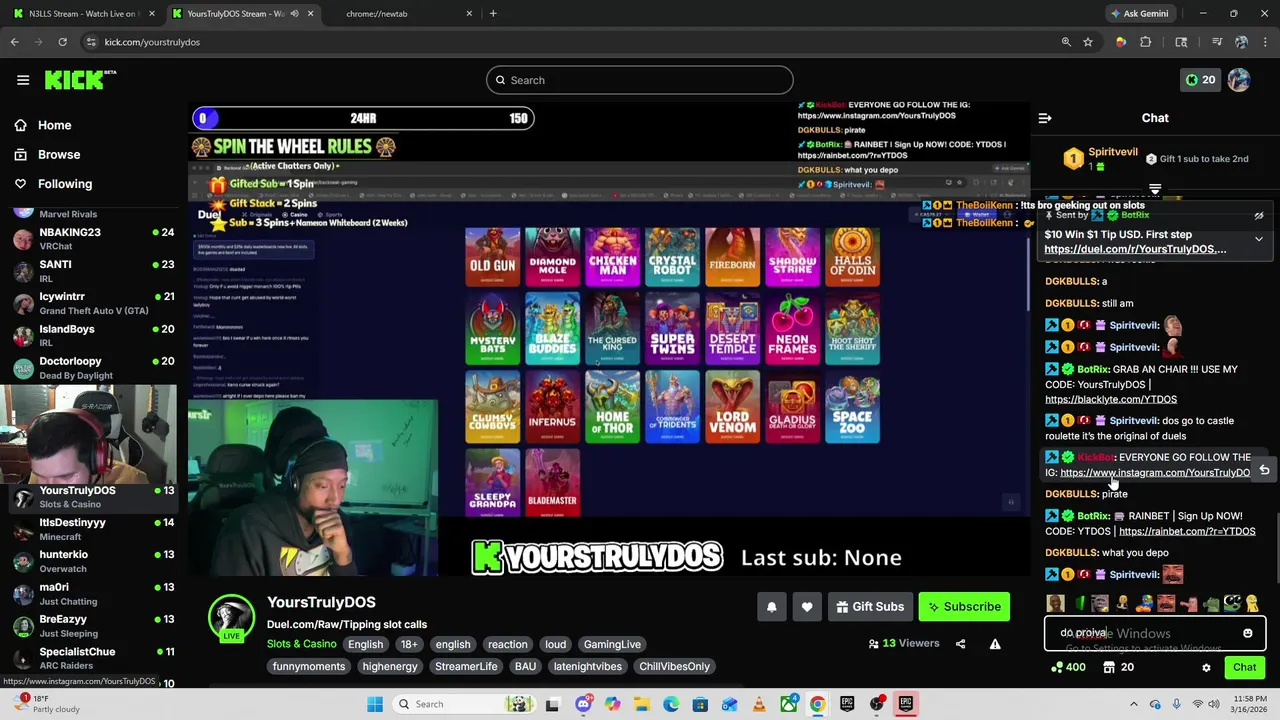Screen dimensions: 1280x720
Task: Insert the Pepe frog emote from quick emotes
Action: click(1232, 604)
